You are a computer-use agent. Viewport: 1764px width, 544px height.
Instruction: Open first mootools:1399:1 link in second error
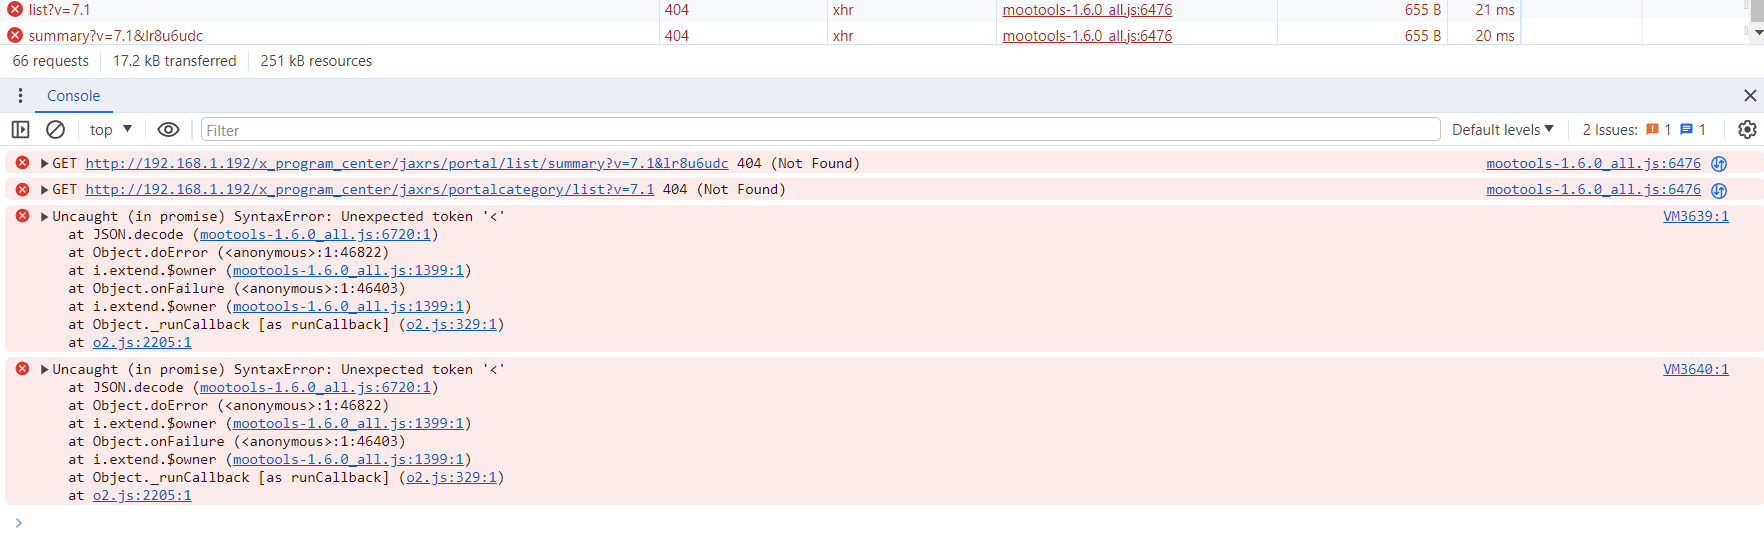(x=348, y=423)
